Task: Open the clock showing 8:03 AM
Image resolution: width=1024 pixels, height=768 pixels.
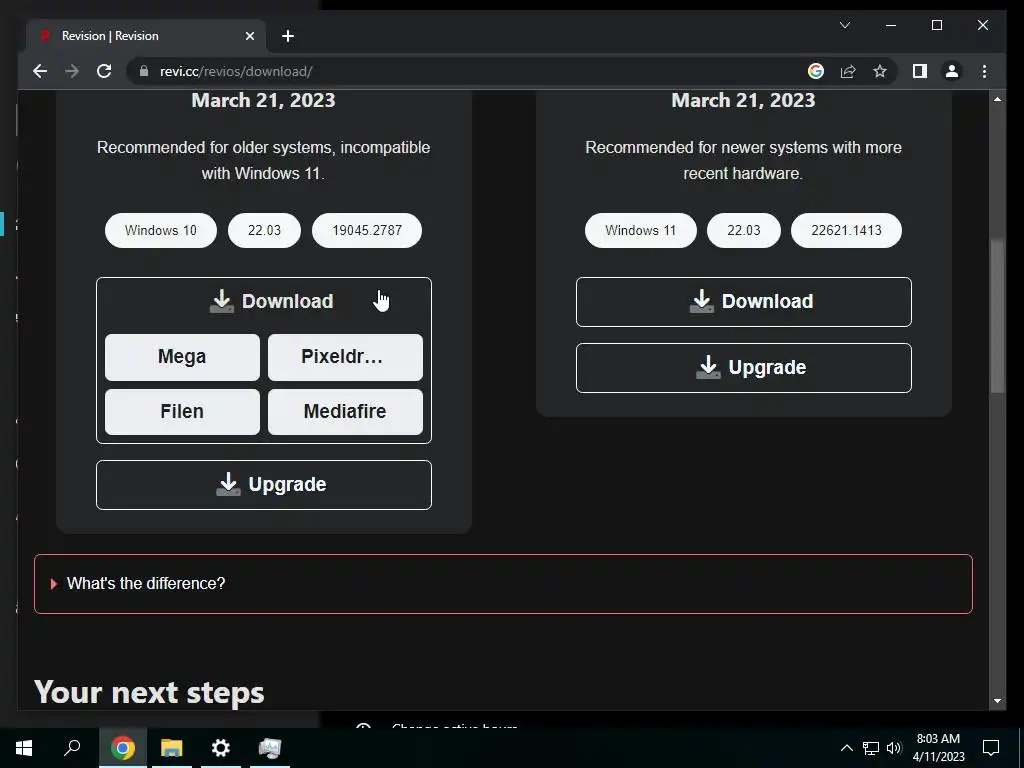Action: (938, 748)
